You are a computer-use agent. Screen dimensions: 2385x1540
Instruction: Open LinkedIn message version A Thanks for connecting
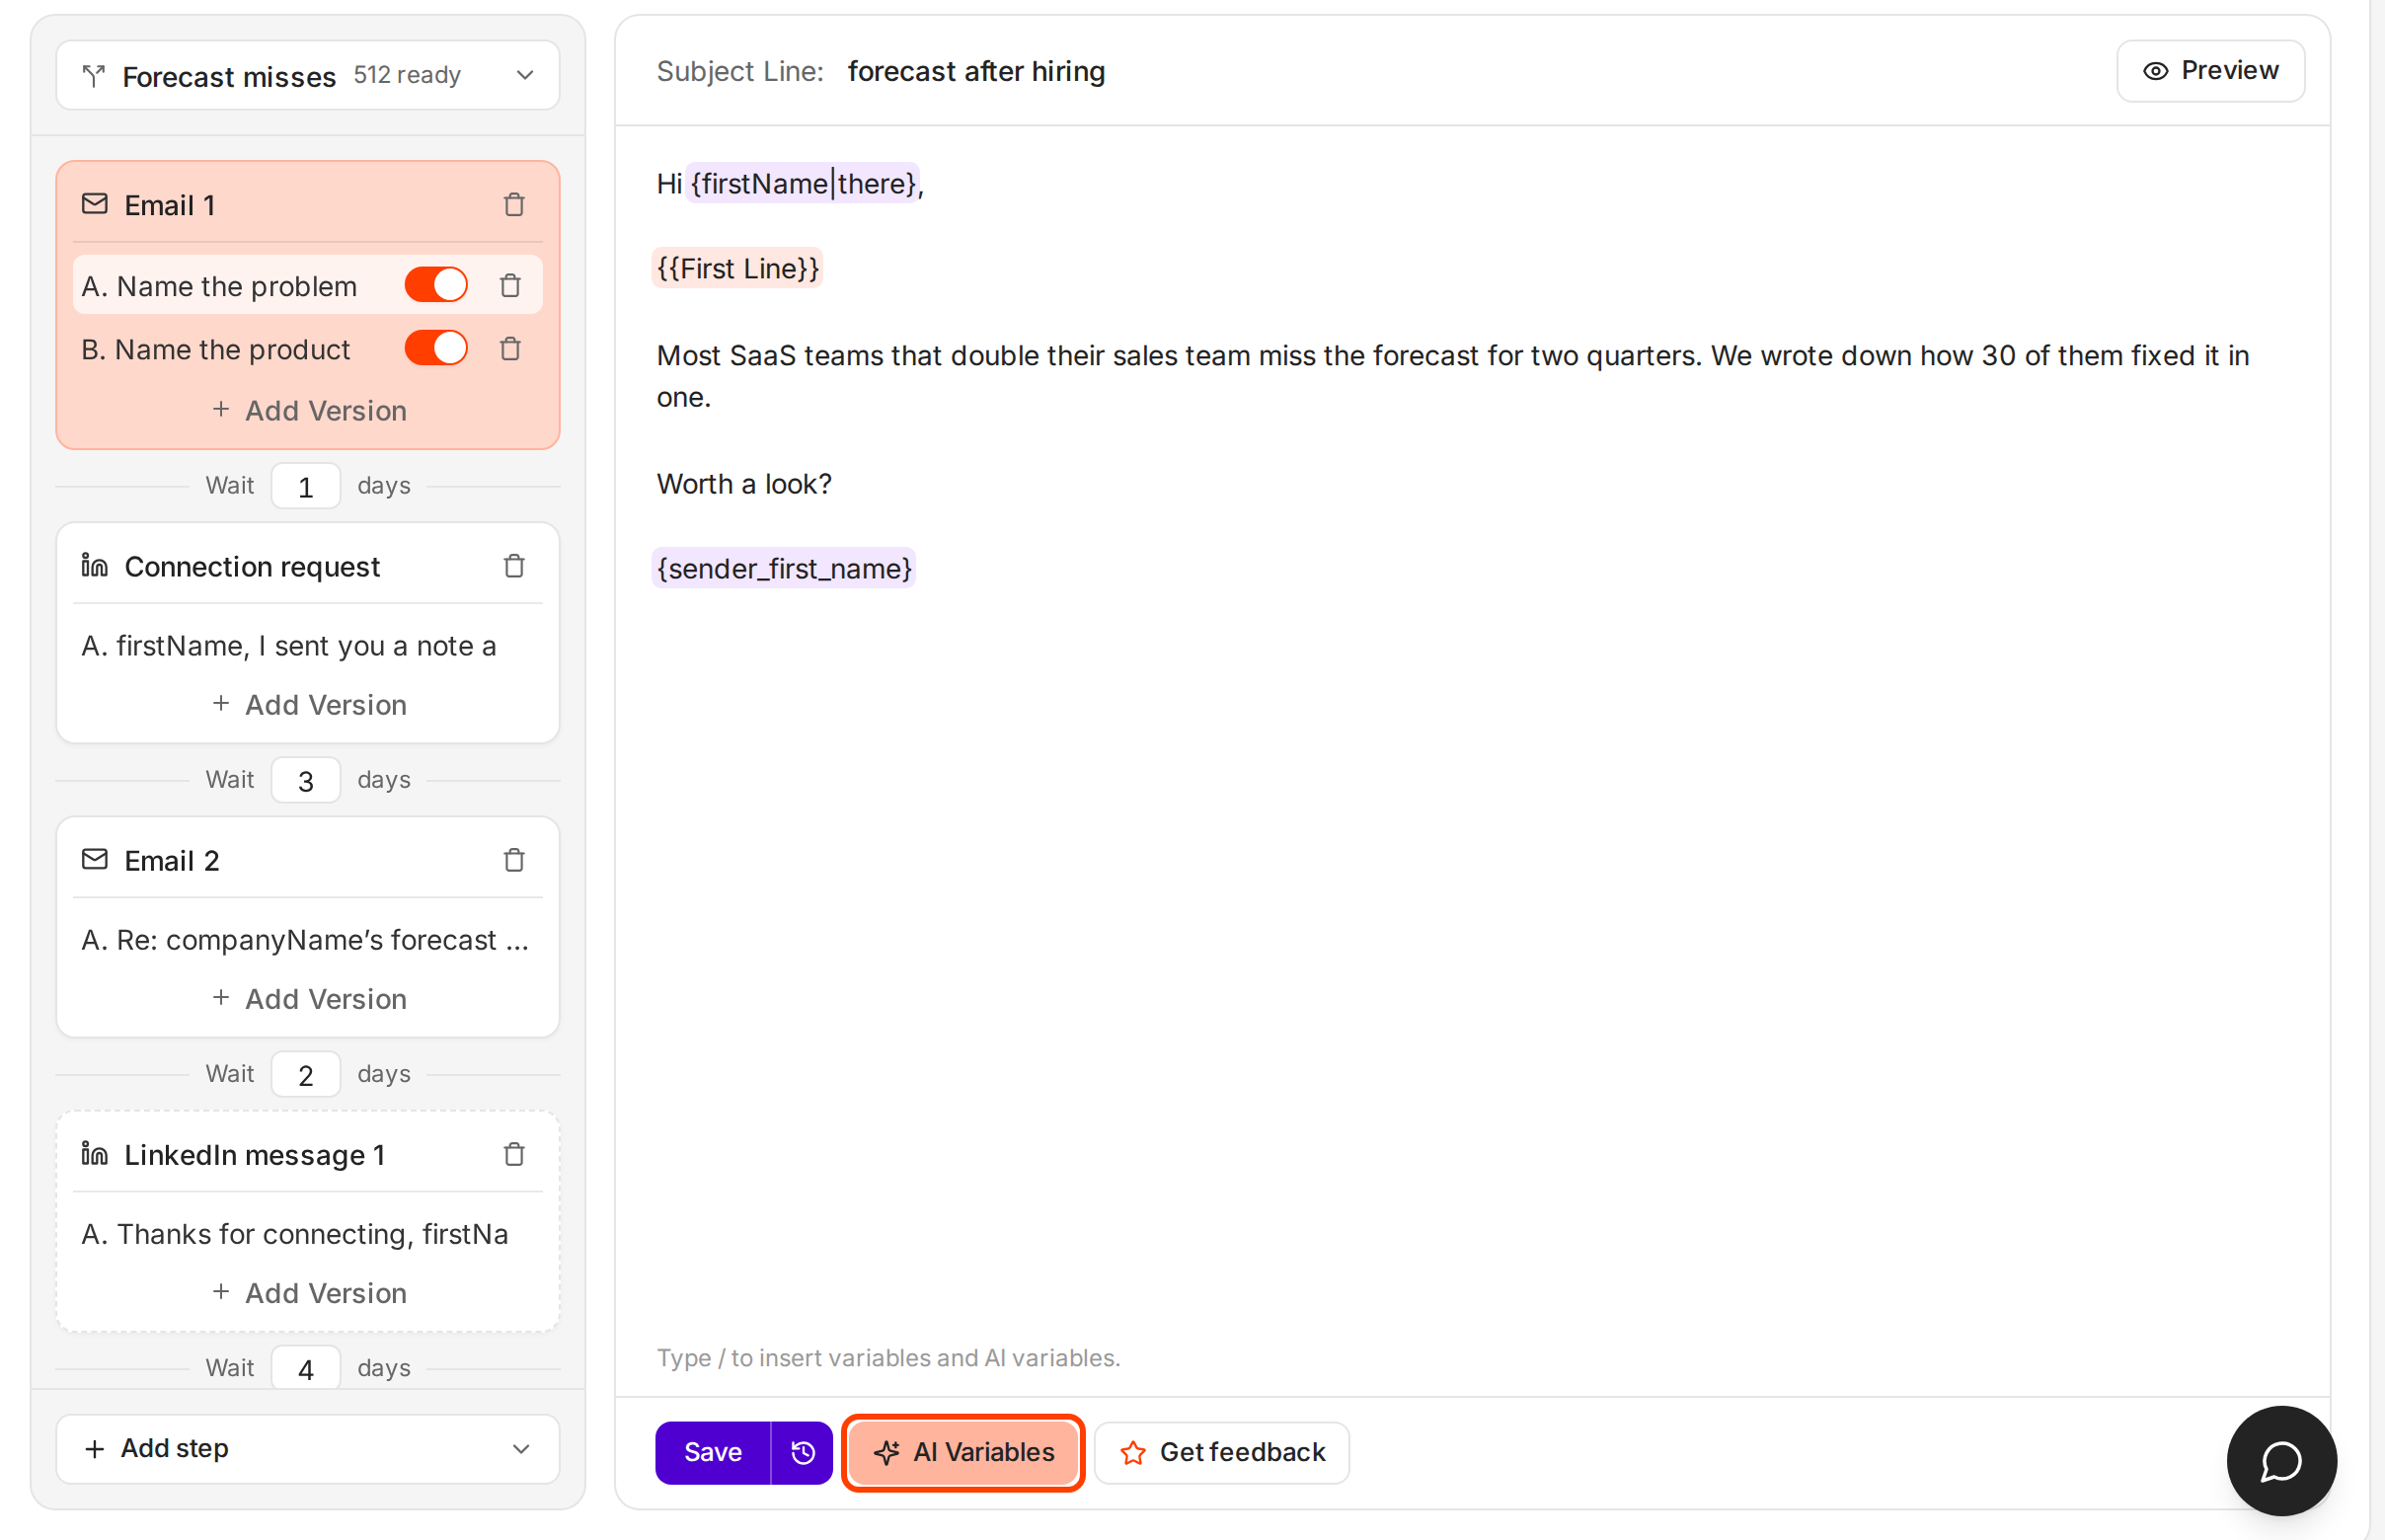[295, 1234]
